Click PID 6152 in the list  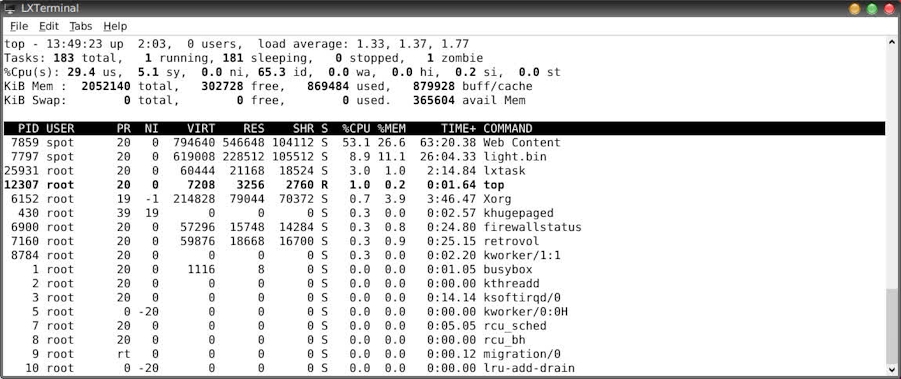click(25, 199)
